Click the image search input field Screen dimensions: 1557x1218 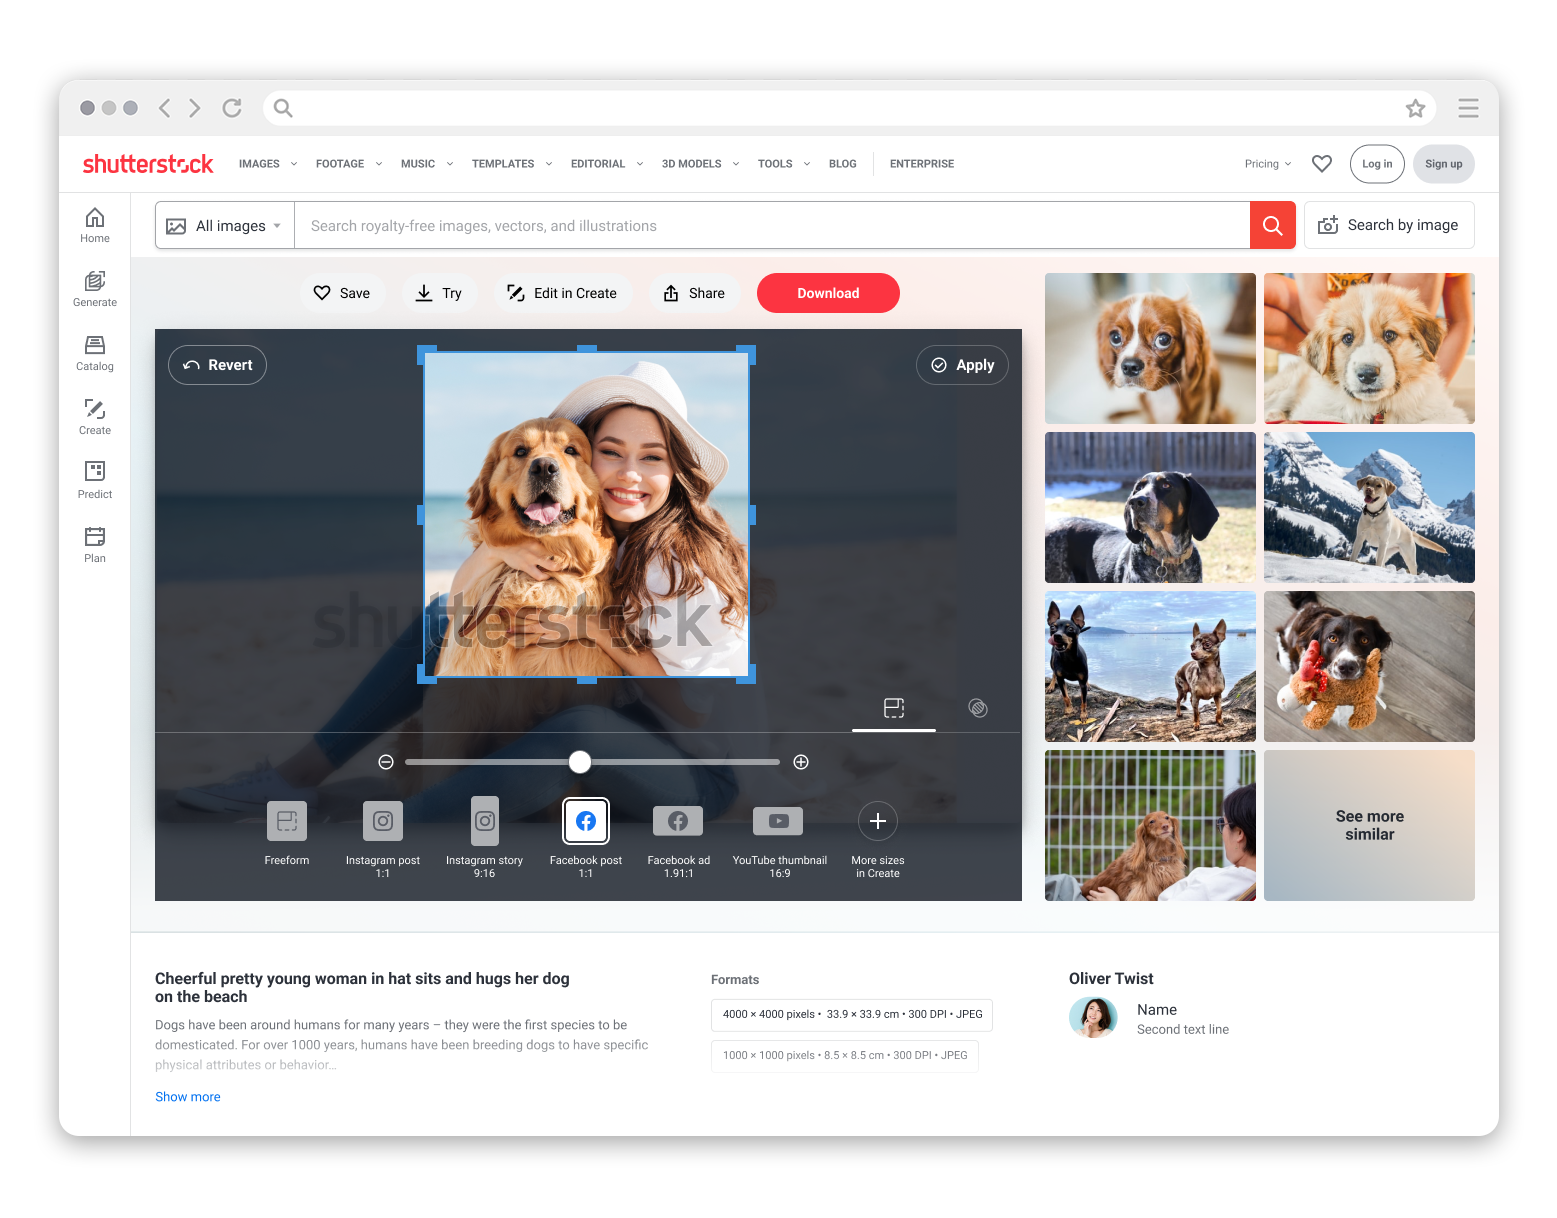click(772, 225)
